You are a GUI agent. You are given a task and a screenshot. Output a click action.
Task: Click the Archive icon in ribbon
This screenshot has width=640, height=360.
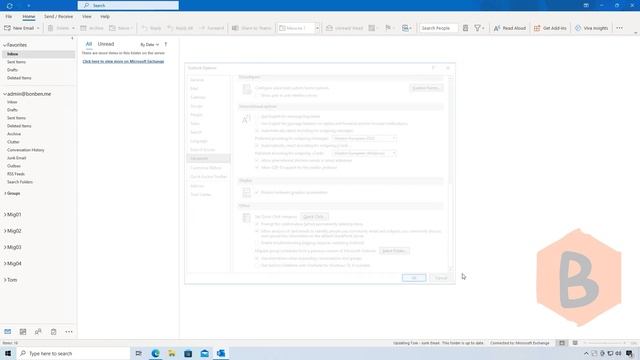(x=83, y=28)
